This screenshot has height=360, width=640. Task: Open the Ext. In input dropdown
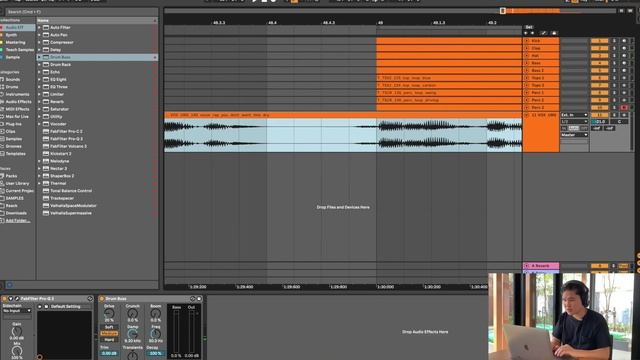coord(574,115)
